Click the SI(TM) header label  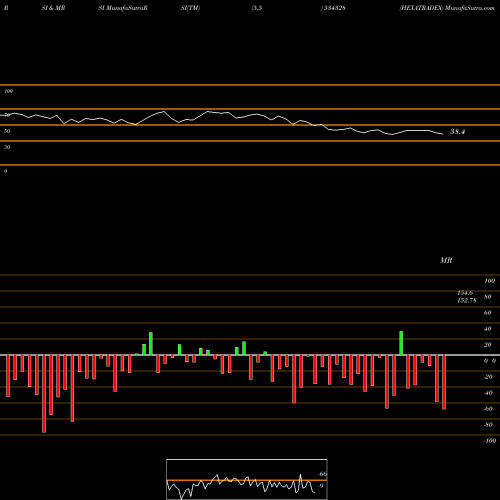pyautogui.click(x=190, y=8)
